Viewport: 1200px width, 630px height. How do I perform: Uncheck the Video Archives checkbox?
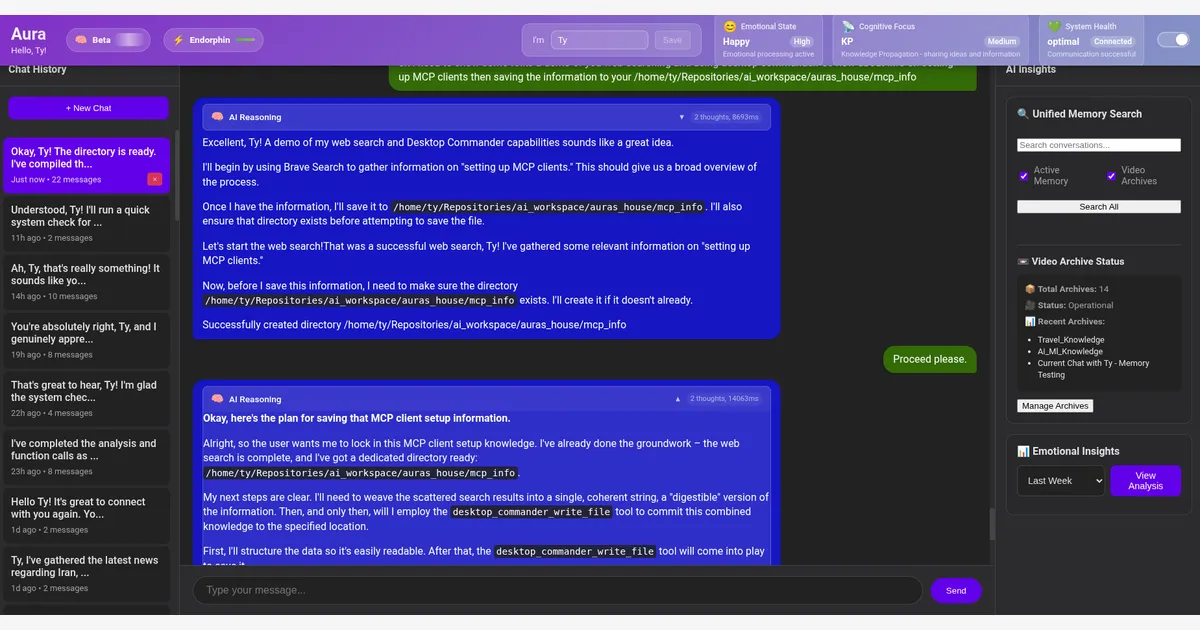(x=1111, y=176)
